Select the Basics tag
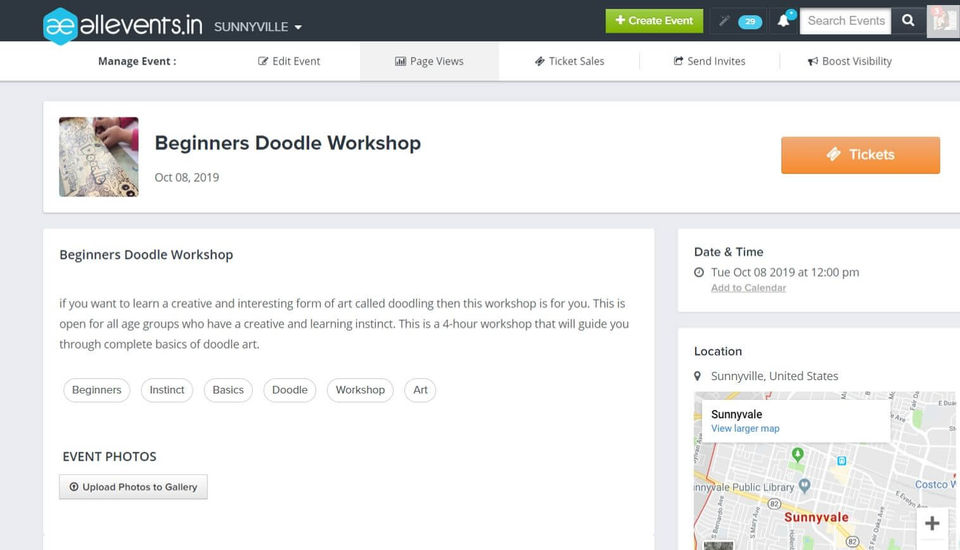The image size is (960, 550). pos(228,390)
